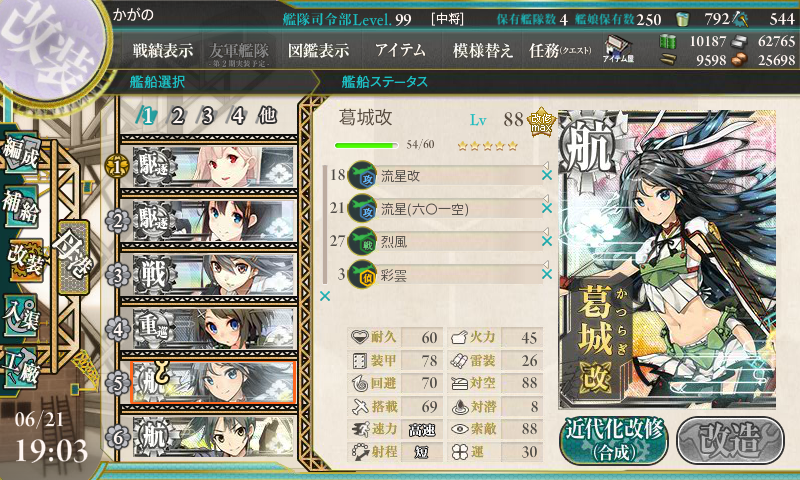Click the 改造 remodel button
Image resolution: width=800 pixels, height=480 pixels.
click(x=730, y=441)
